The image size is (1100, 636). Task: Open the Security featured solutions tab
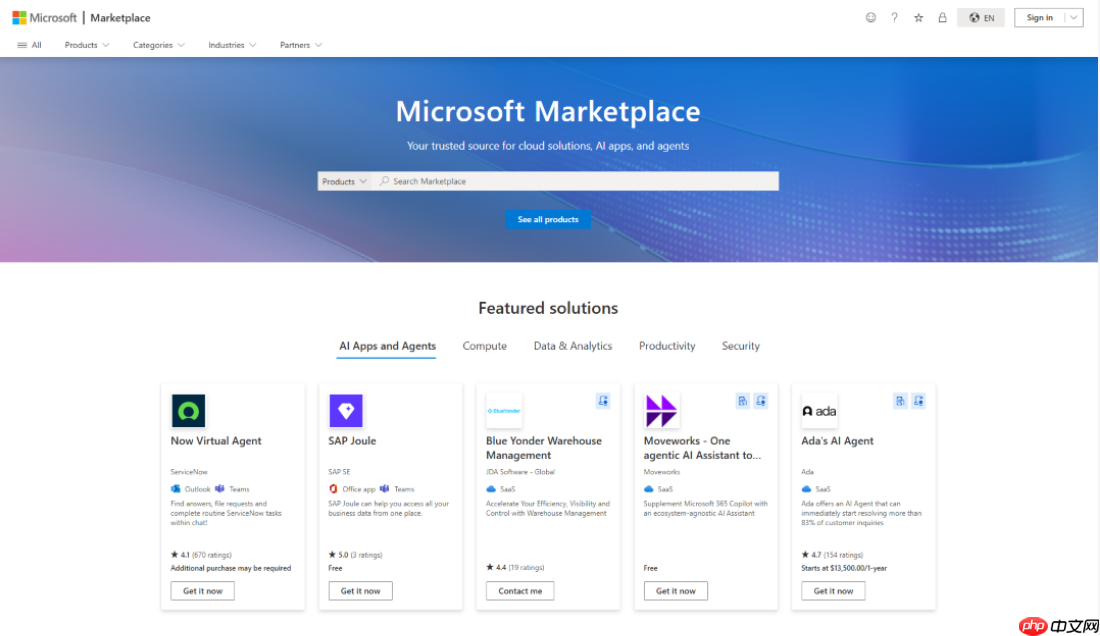pos(740,345)
